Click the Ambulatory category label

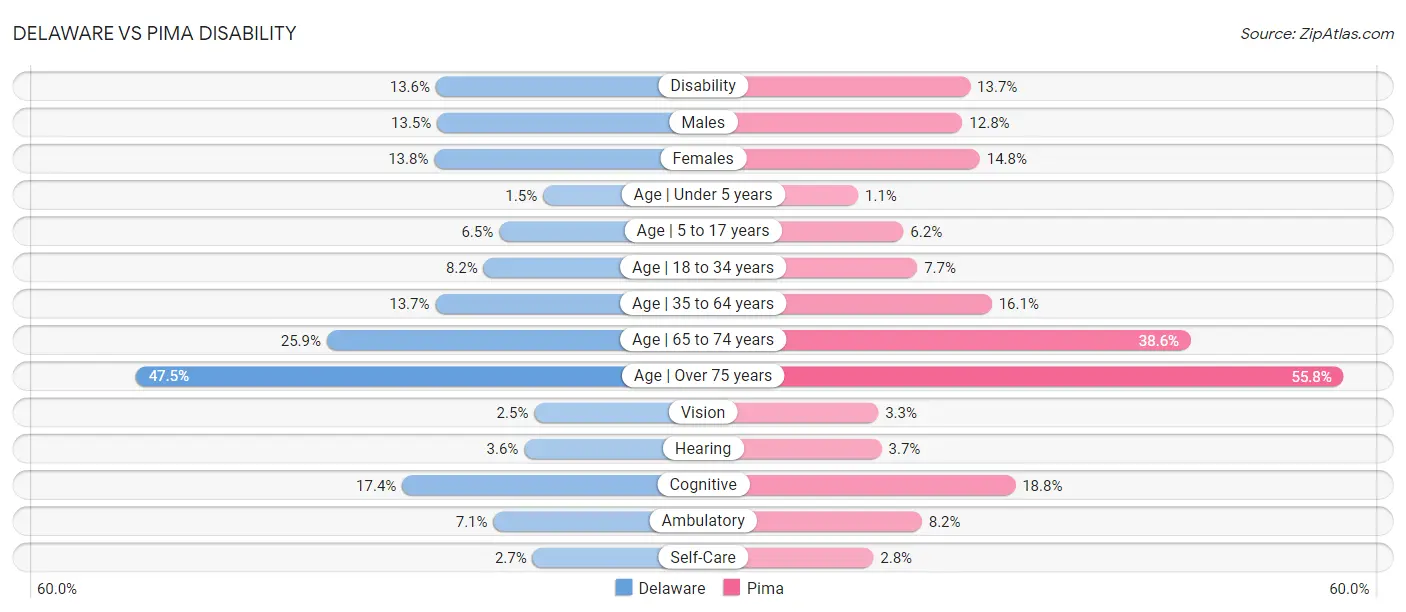(703, 521)
